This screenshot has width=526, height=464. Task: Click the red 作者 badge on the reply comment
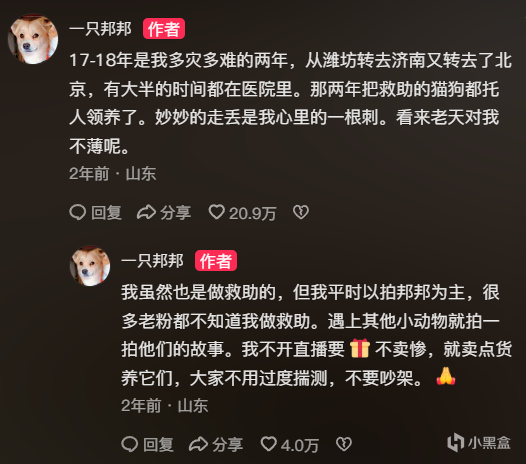pyautogui.click(x=216, y=261)
